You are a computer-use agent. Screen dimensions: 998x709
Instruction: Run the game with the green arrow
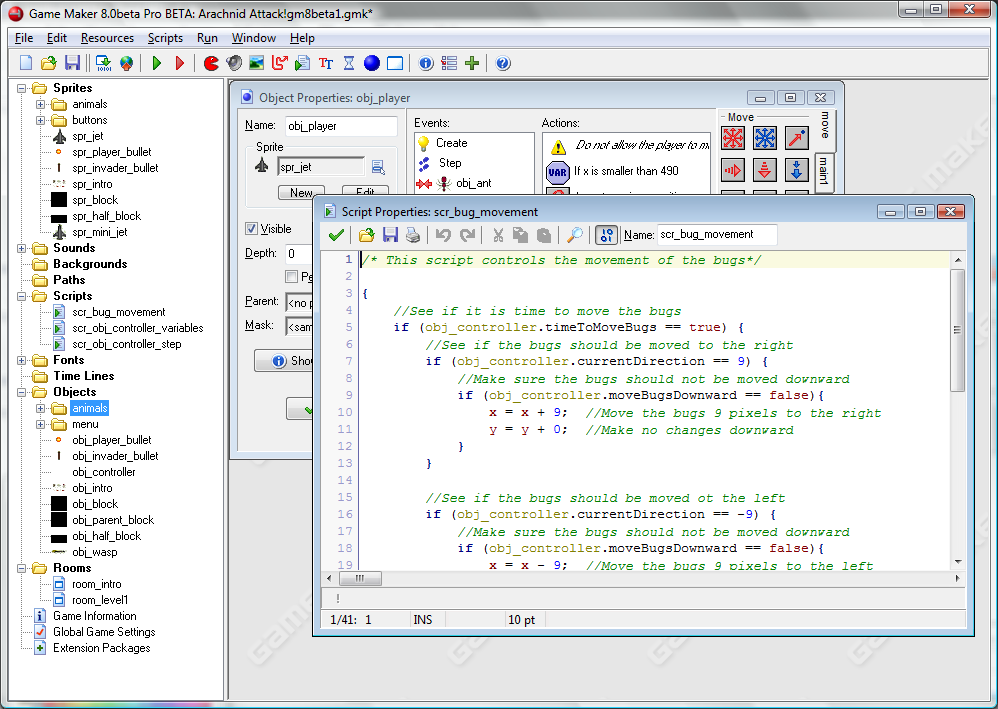pyautogui.click(x=157, y=63)
